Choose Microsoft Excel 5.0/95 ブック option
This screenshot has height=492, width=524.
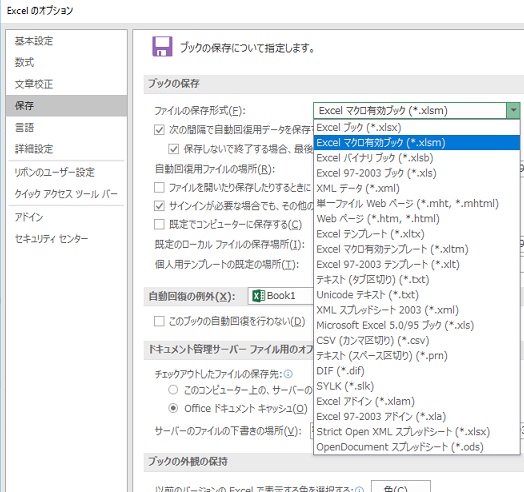tap(417, 325)
